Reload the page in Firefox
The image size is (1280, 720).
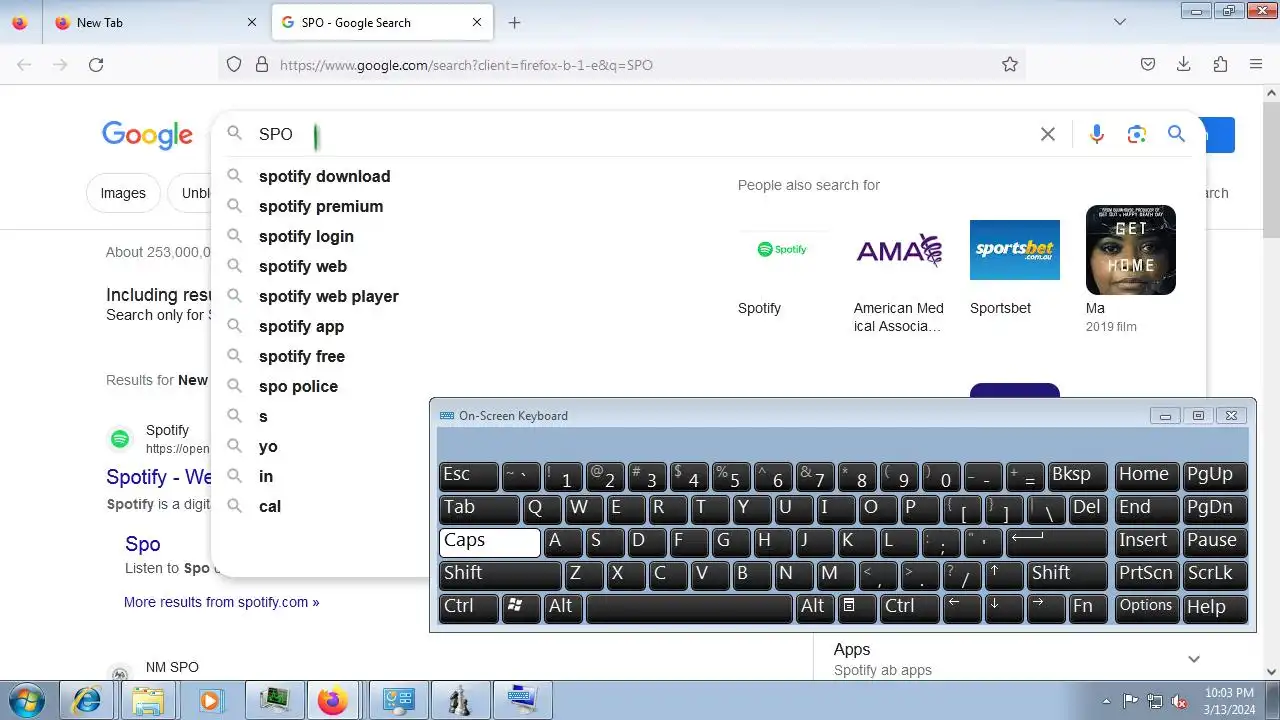click(96, 65)
